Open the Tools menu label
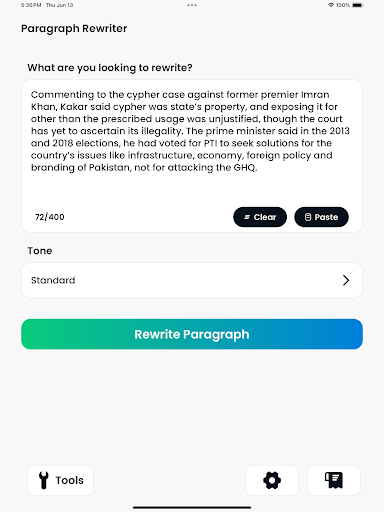The width and height of the screenshot is (384, 512). coord(70,480)
